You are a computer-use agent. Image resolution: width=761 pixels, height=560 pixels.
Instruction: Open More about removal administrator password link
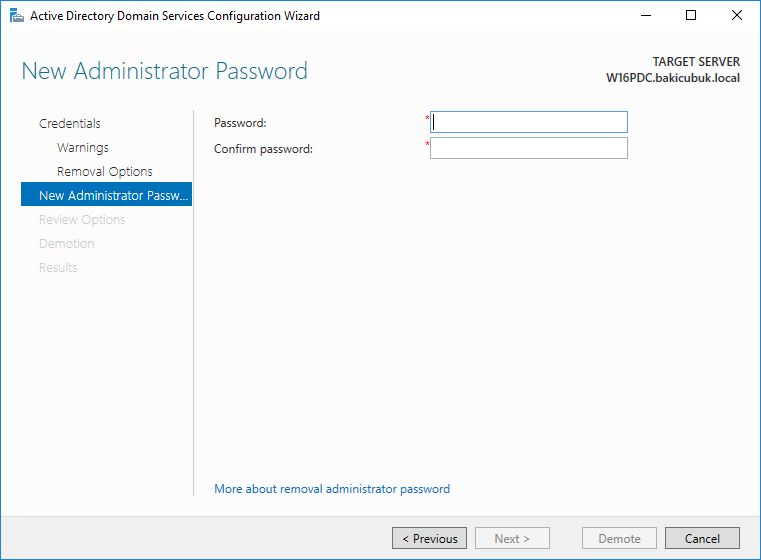[x=332, y=489]
